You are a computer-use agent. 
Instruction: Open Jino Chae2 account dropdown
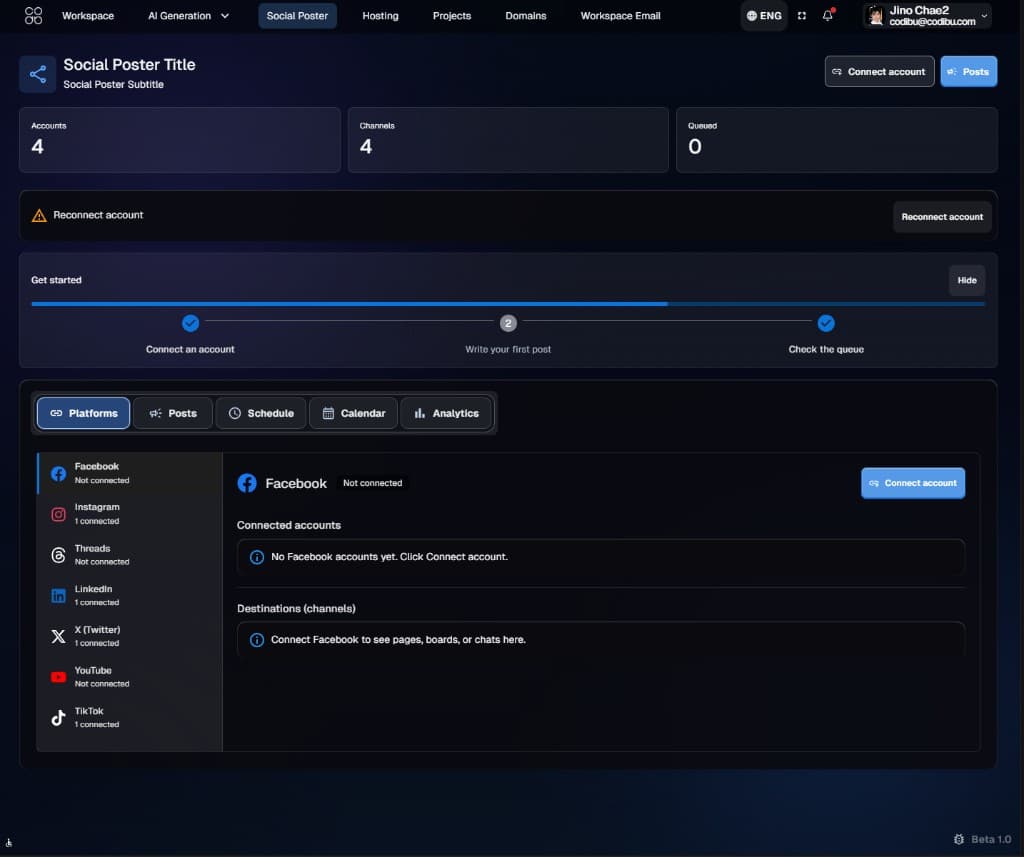click(x=927, y=16)
